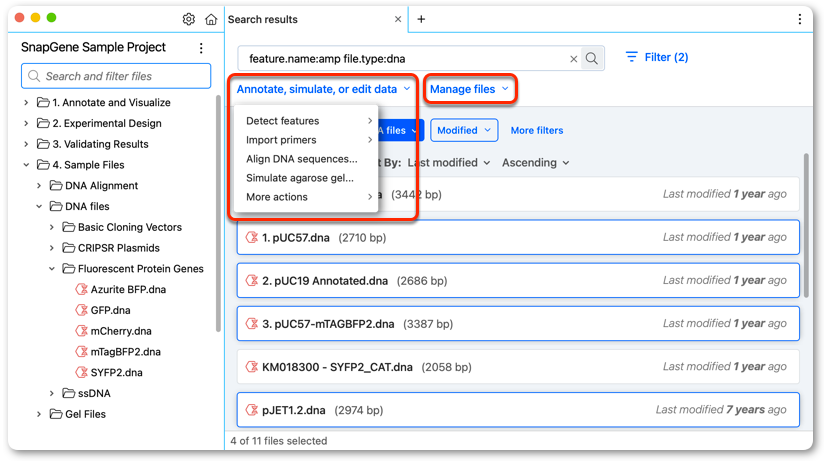Select the 2. pUC19 Annotated.dna row

click(518, 280)
